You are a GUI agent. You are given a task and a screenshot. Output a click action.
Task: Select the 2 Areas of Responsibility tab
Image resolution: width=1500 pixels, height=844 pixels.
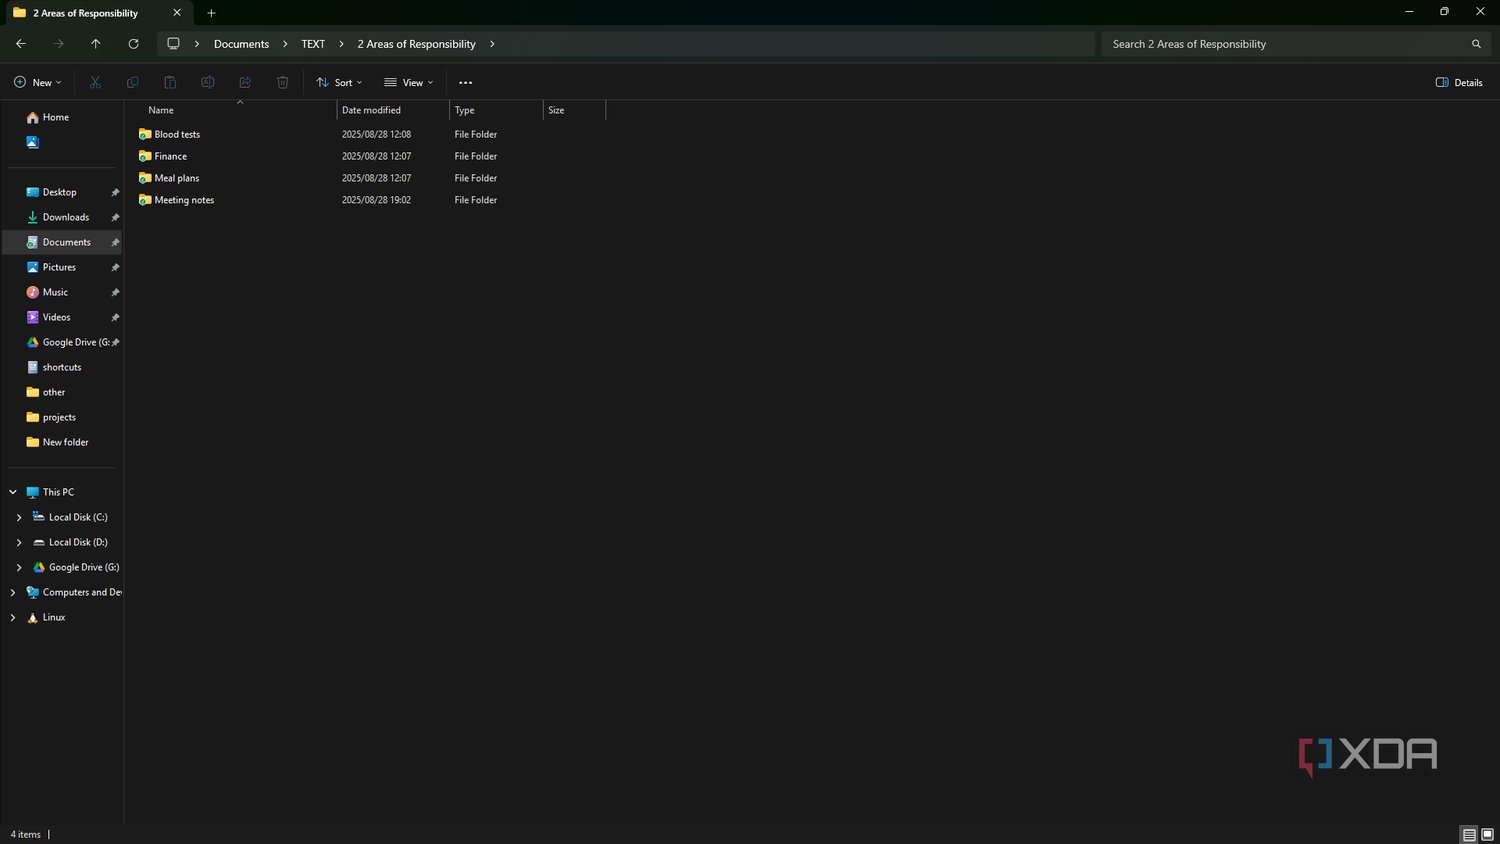97,13
